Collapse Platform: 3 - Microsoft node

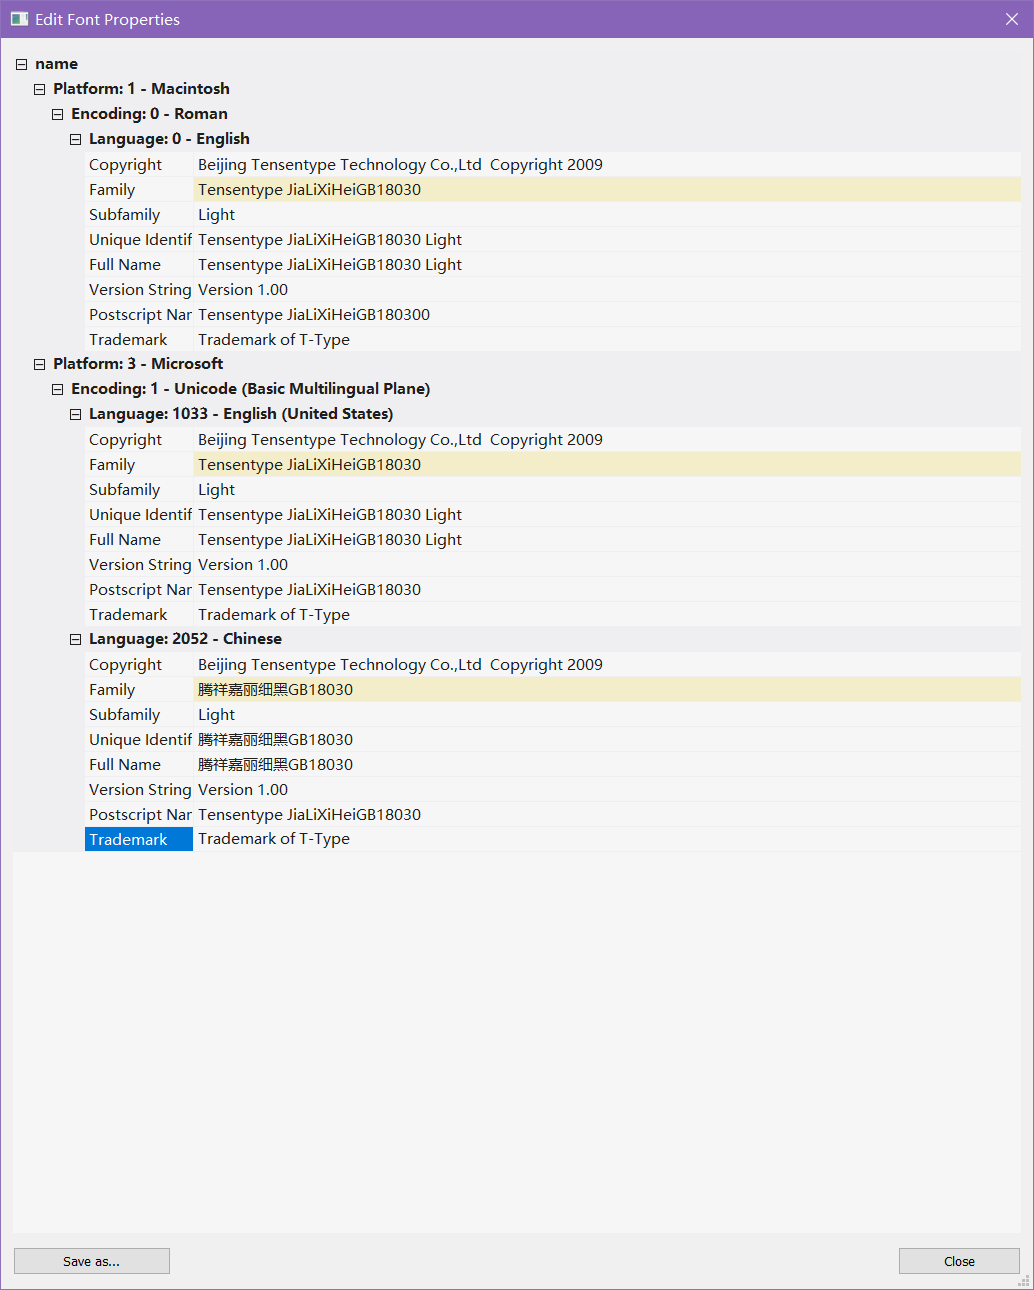pos(39,364)
